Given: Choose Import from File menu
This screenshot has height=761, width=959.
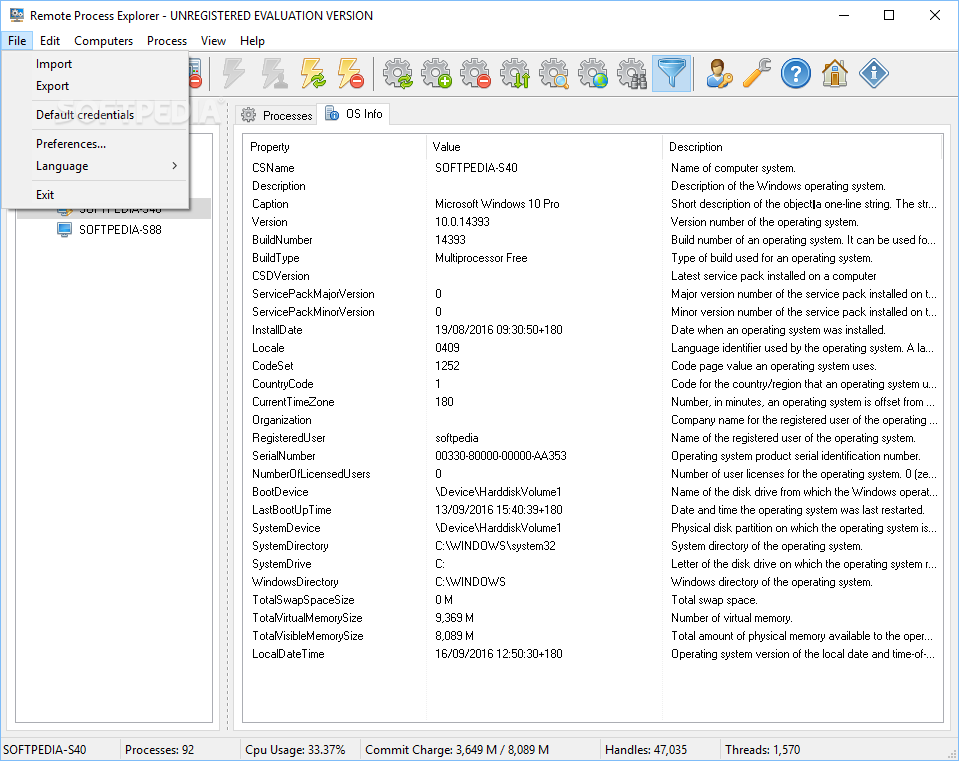Looking at the screenshot, I should (95, 64).
